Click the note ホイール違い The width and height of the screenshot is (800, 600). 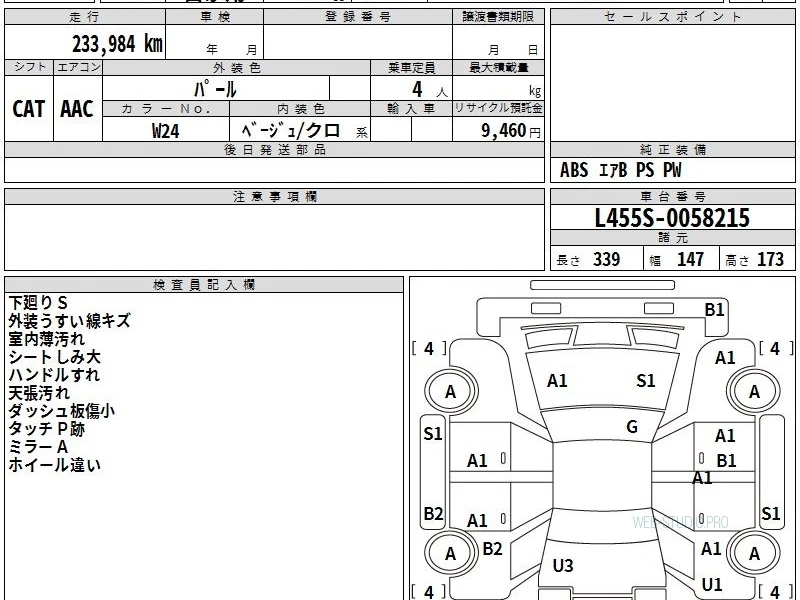click(x=55, y=465)
